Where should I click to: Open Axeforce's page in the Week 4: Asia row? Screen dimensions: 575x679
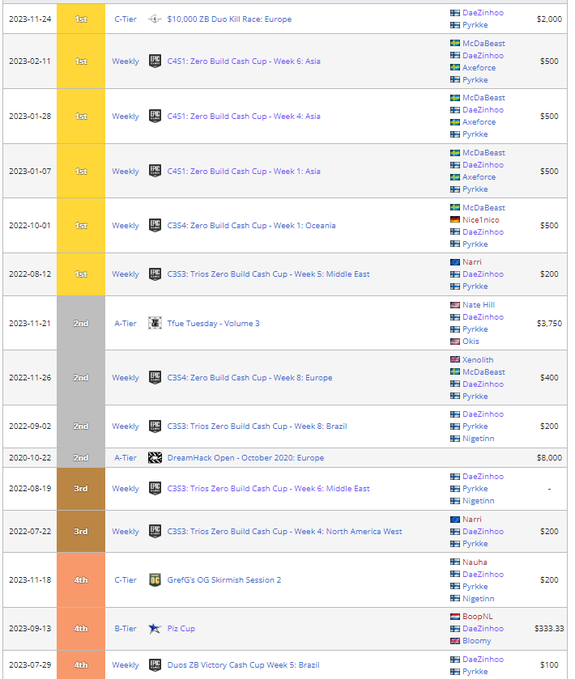479,122
